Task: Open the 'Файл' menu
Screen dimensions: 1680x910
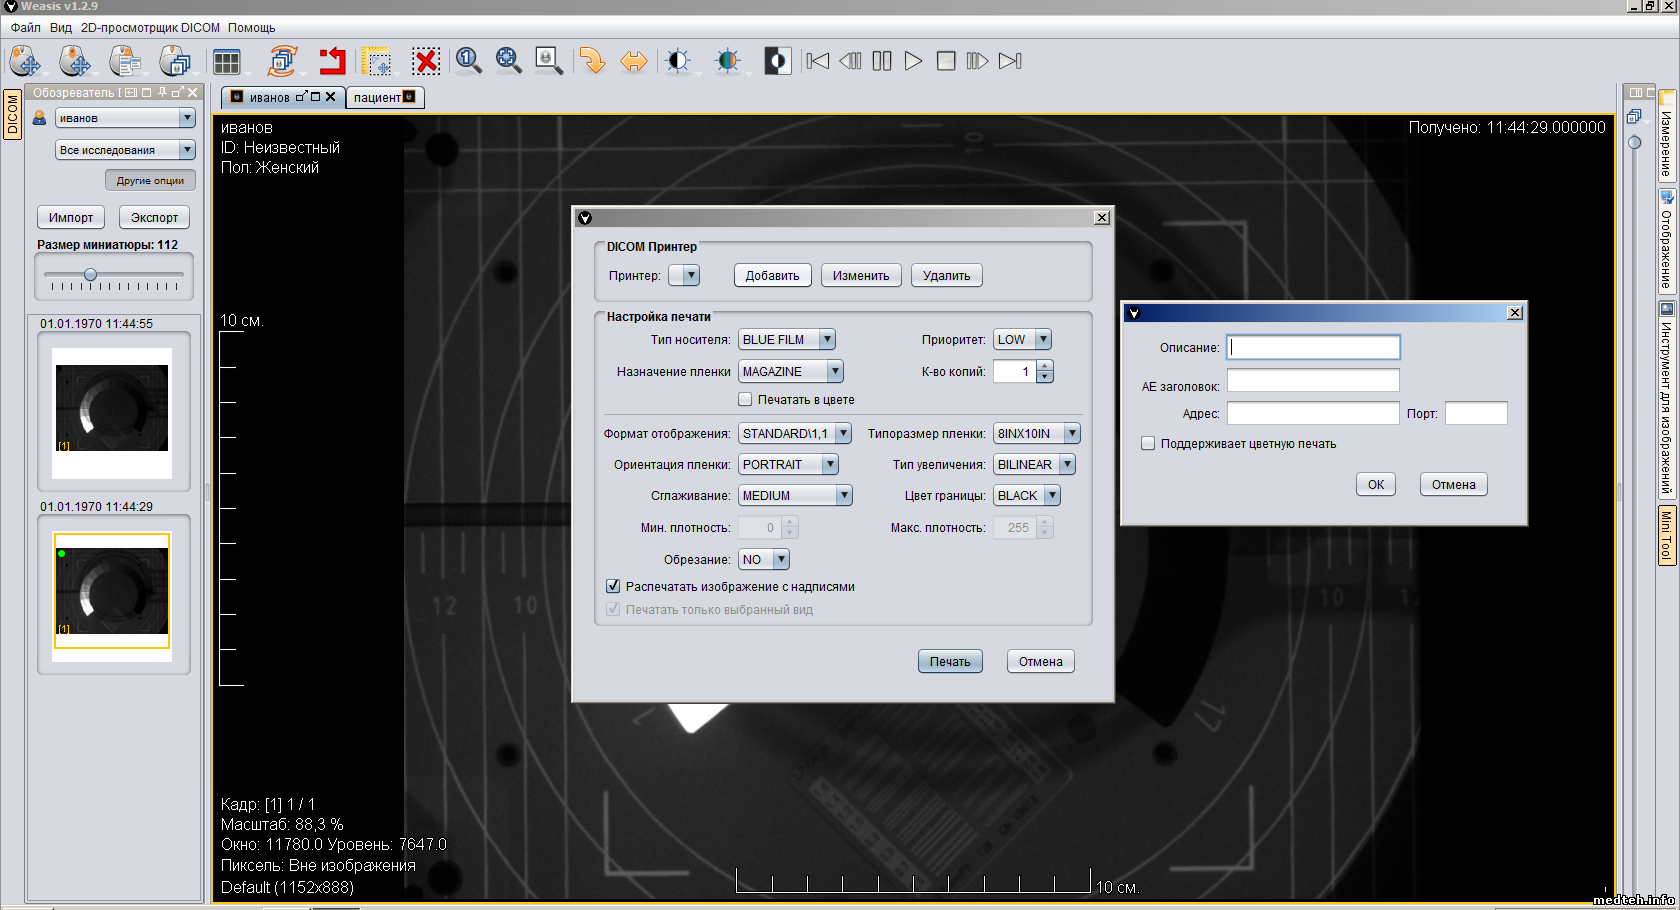Action: pos(26,28)
